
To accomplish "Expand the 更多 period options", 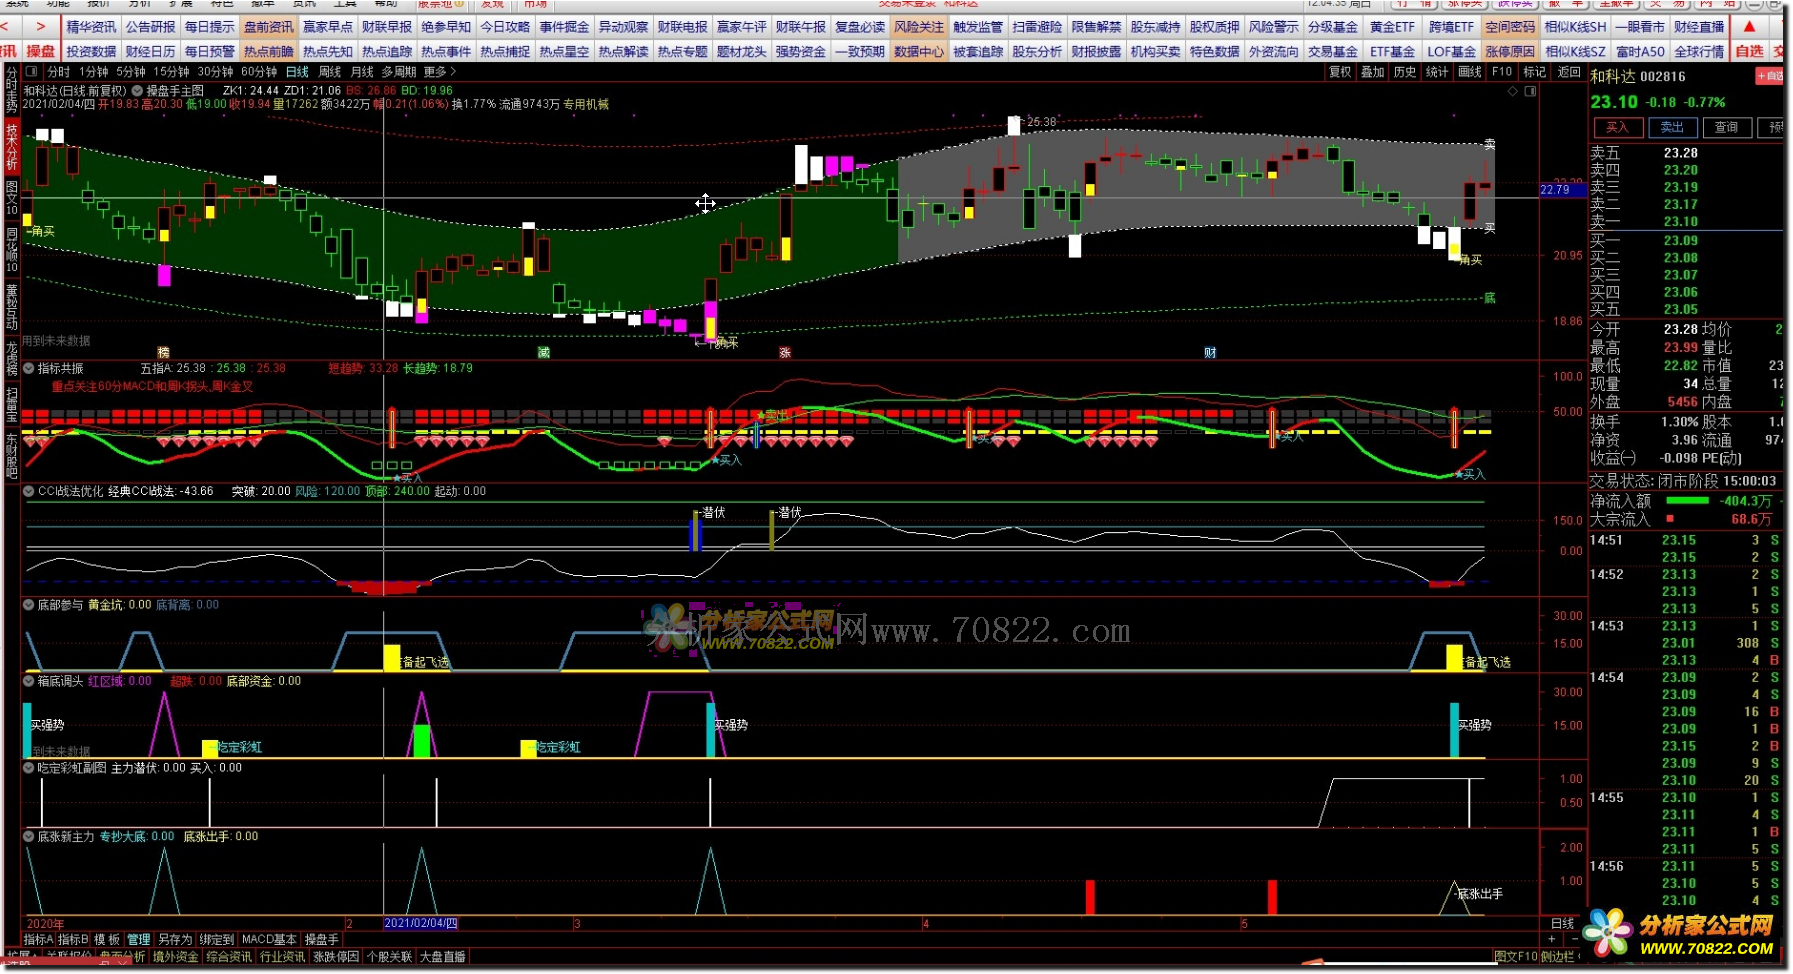I will [x=439, y=72].
